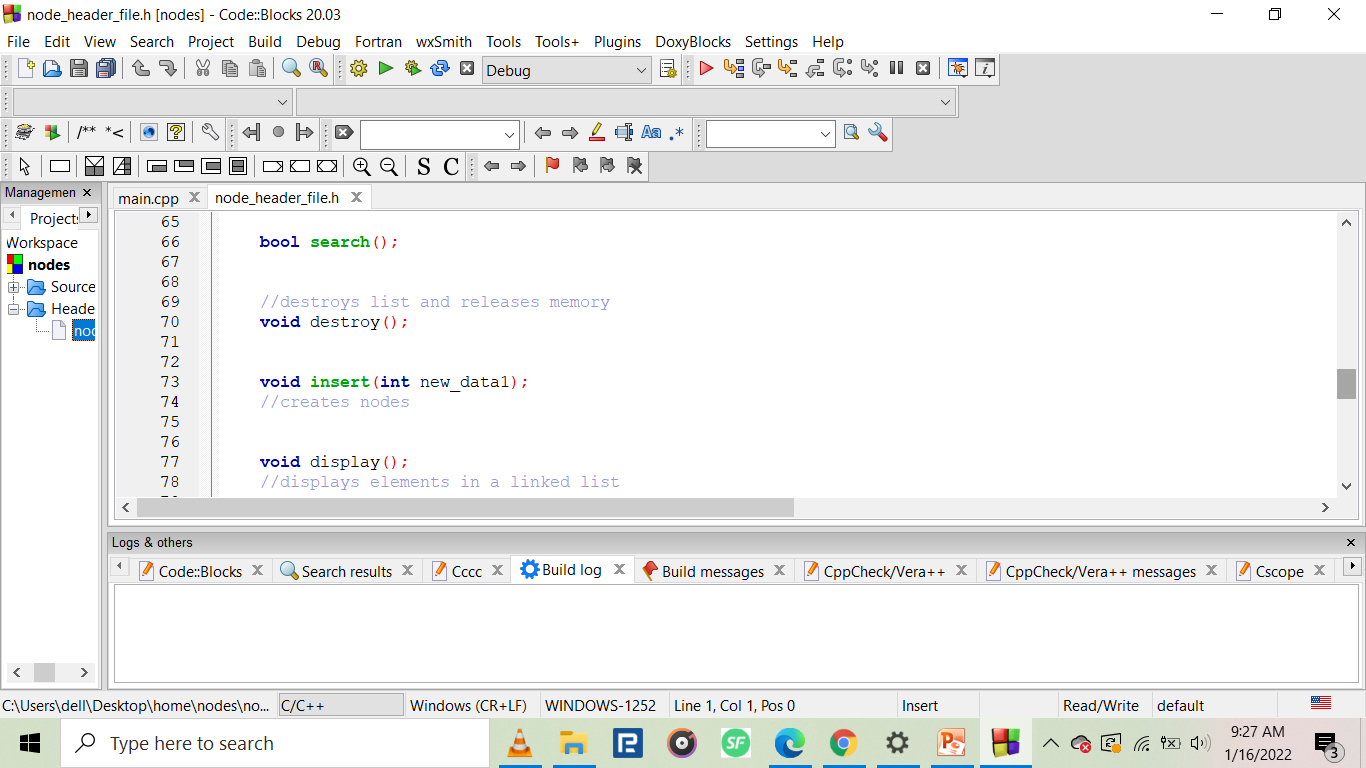The width and height of the screenshot is (1366, 768).
Task: Start debugging with the red debug arrow
Action: (x=707, y=69)
